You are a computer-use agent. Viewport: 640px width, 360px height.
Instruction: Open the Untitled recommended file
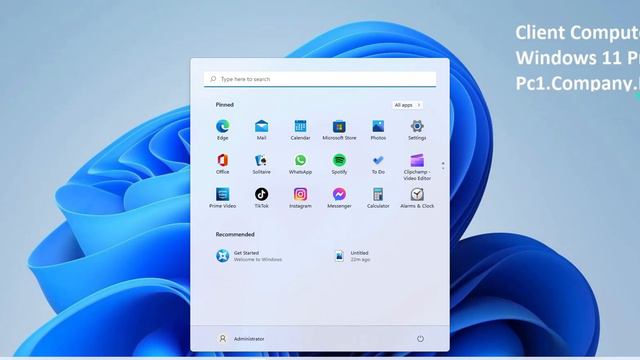[352, 256]
